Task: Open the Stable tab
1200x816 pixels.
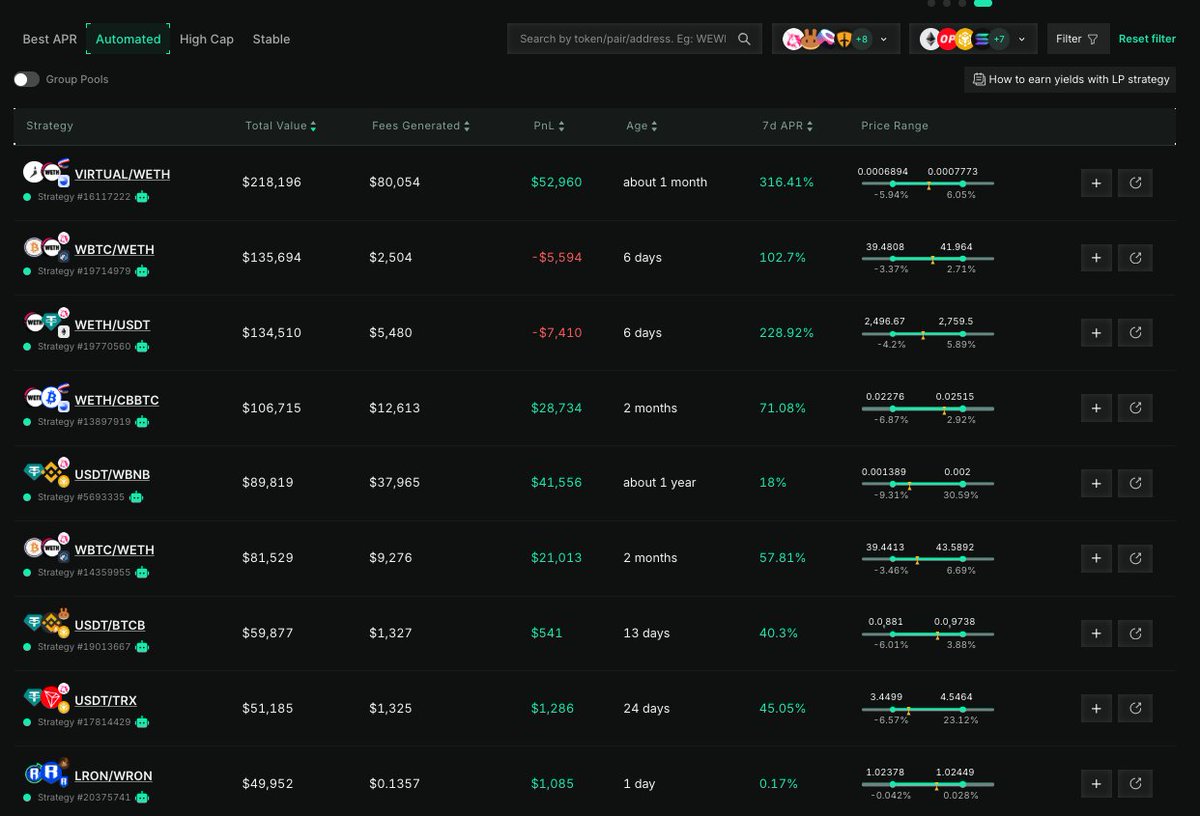Action: pos(271,39)
